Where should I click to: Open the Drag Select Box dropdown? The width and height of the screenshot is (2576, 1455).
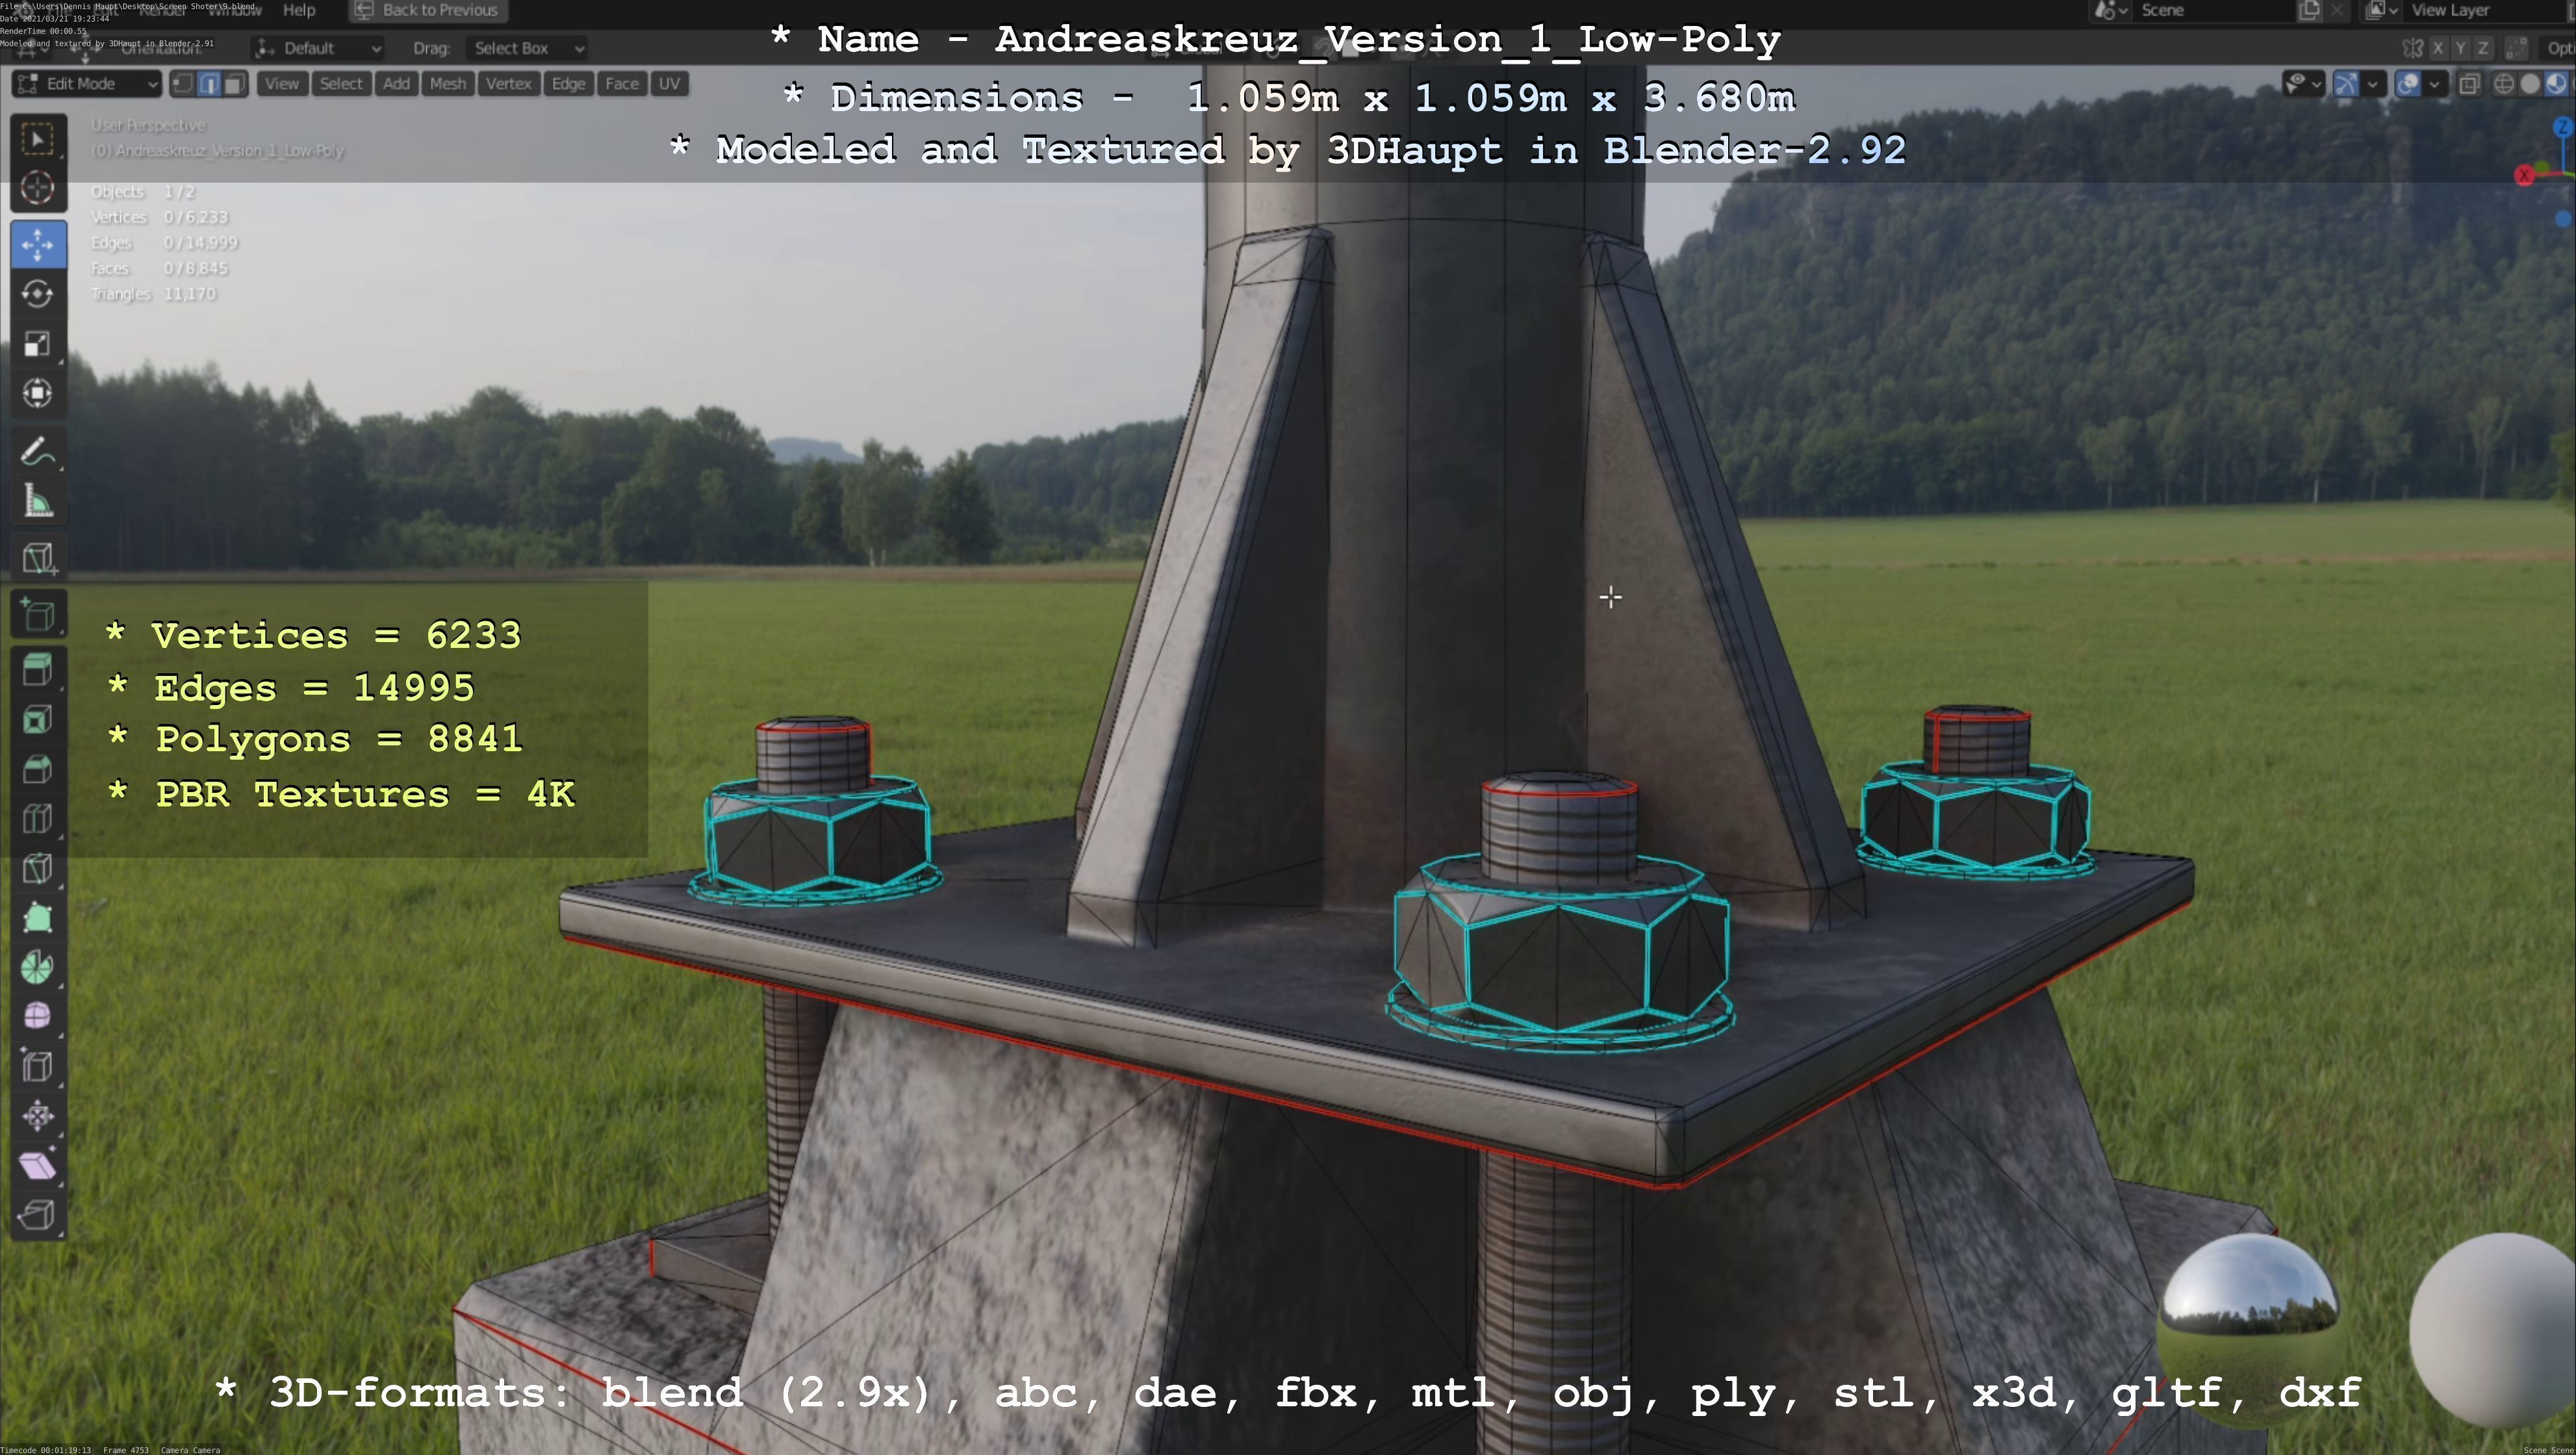[527, 48]
